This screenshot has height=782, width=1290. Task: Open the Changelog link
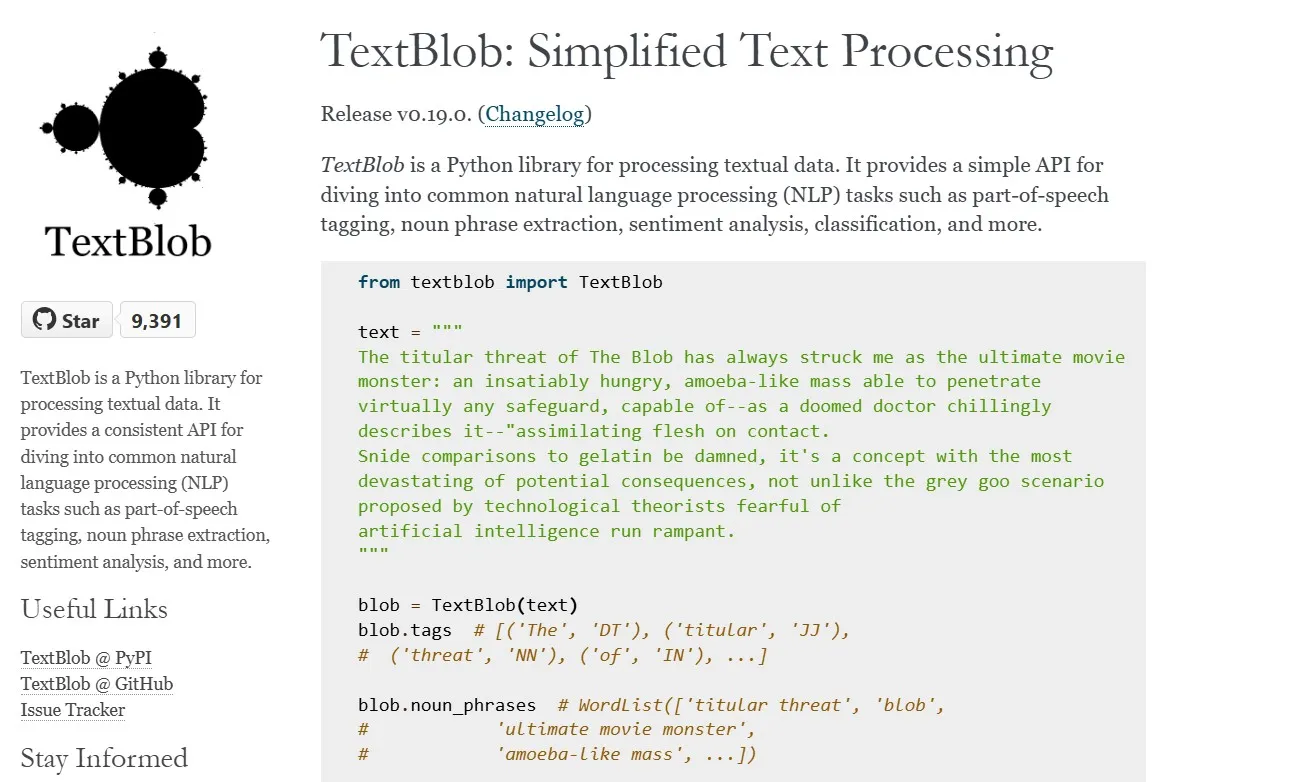tap(535, 114)
